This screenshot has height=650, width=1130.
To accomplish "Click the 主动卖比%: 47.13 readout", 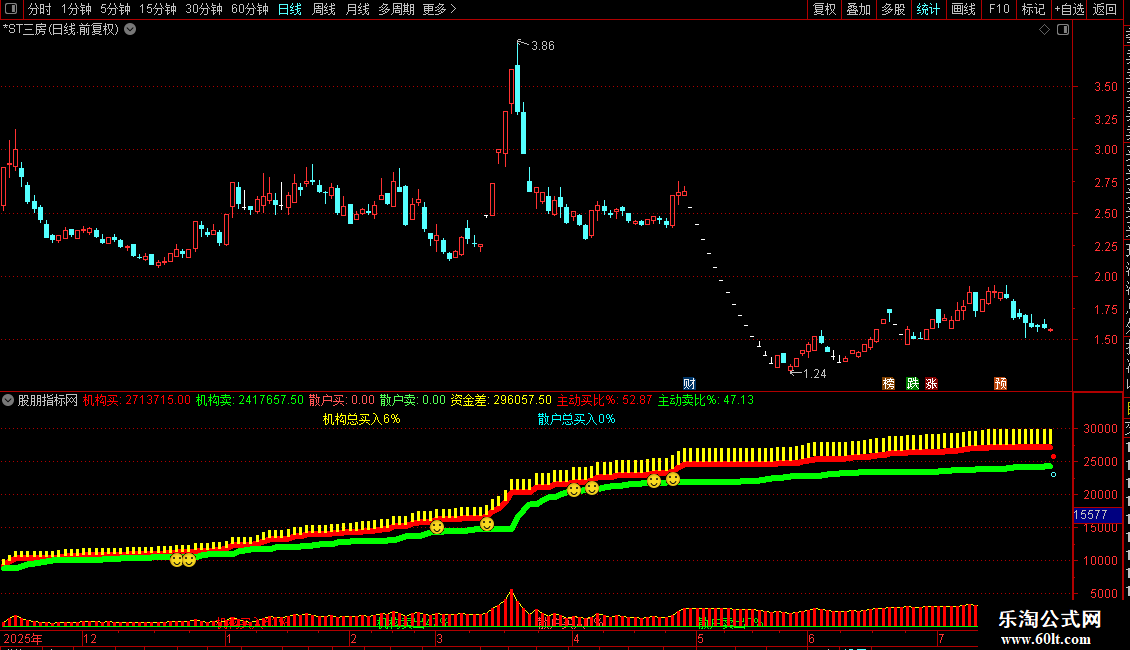I will pyautogui.click(x=706, y=400).
